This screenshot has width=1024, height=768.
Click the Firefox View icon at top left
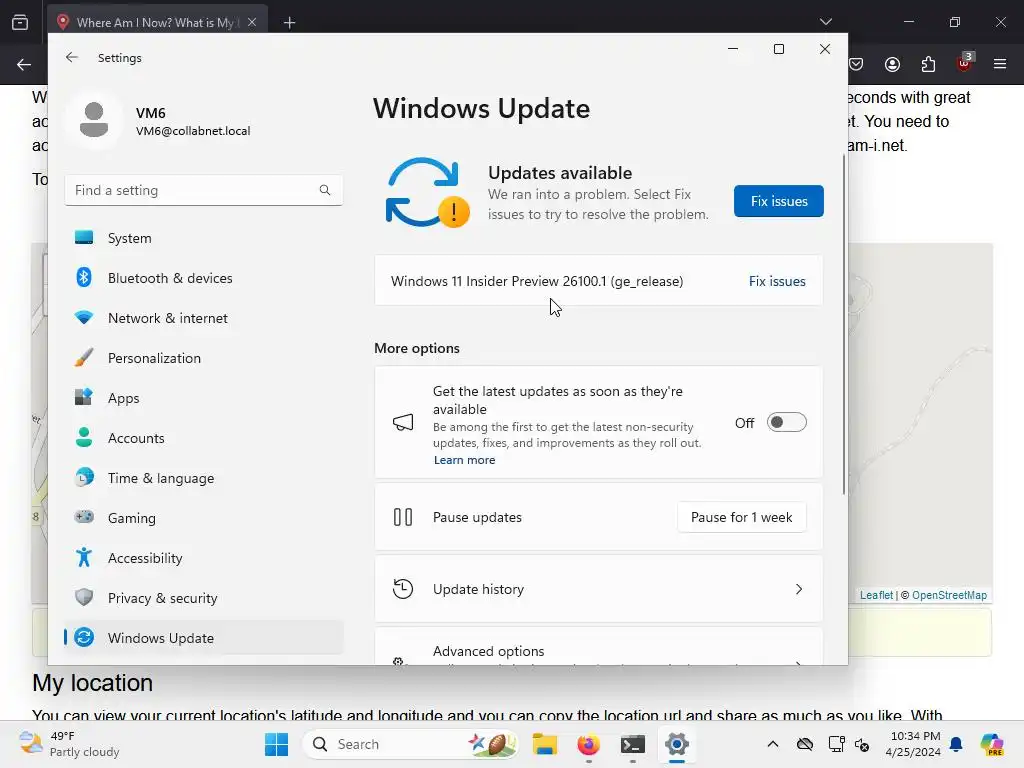(x=20, y=22)
